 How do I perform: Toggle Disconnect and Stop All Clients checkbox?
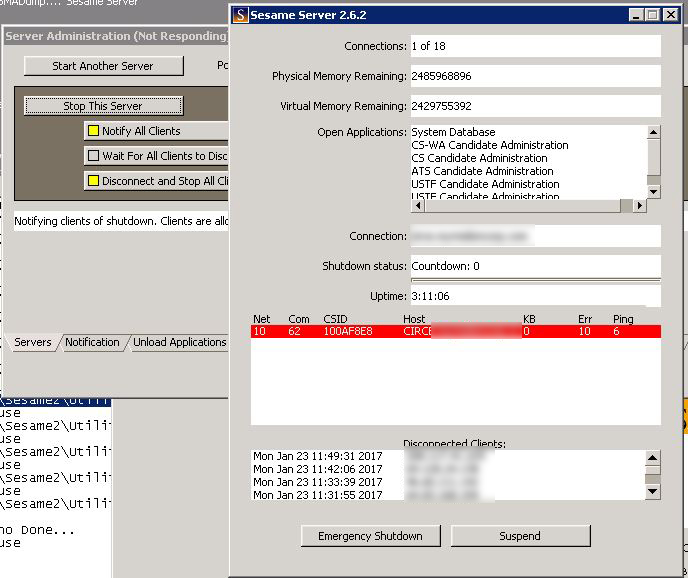tap(93, 181)
